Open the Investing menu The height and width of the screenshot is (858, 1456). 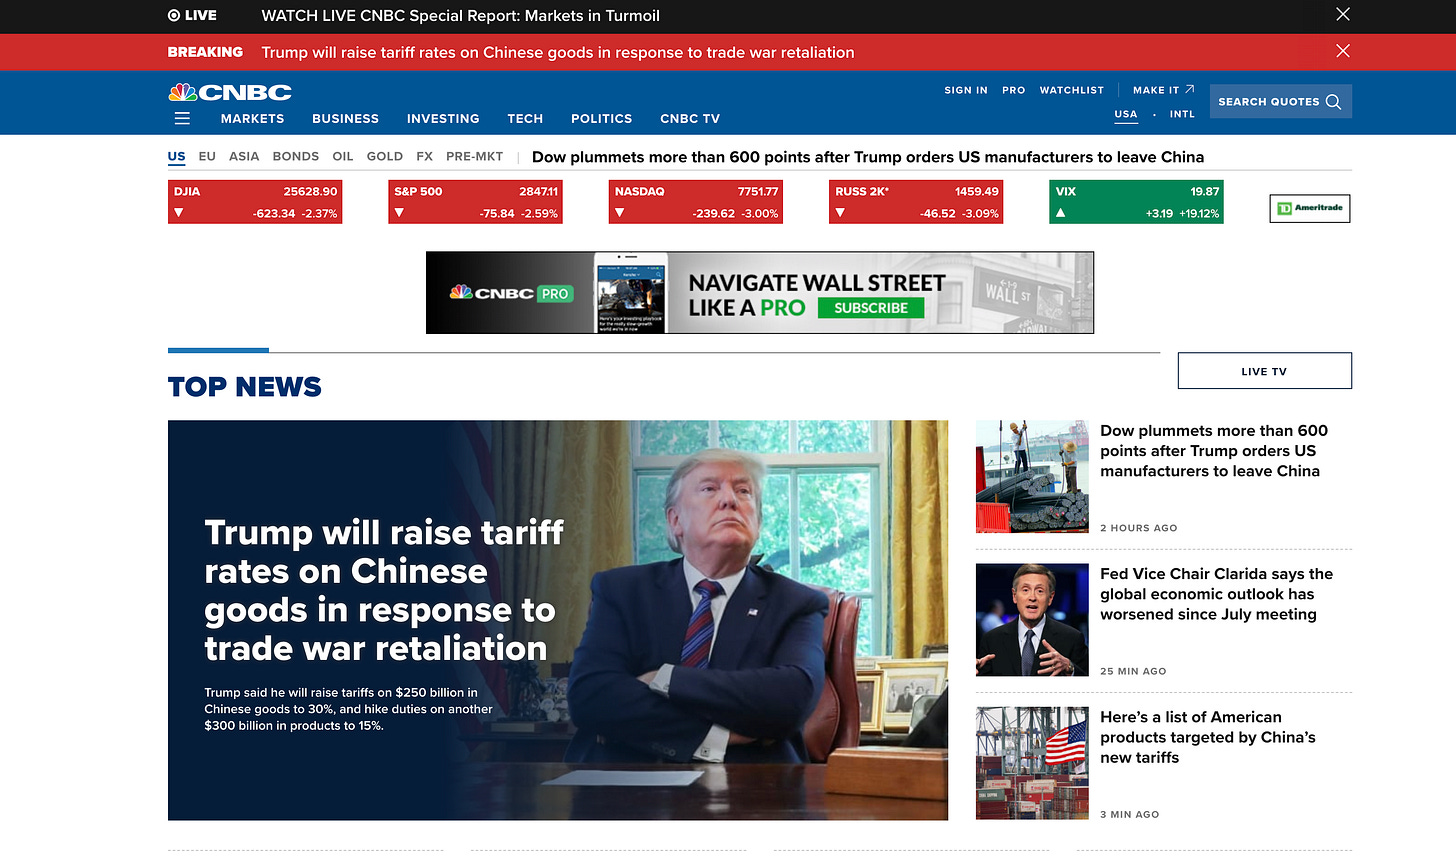click(x=443, y=118)
